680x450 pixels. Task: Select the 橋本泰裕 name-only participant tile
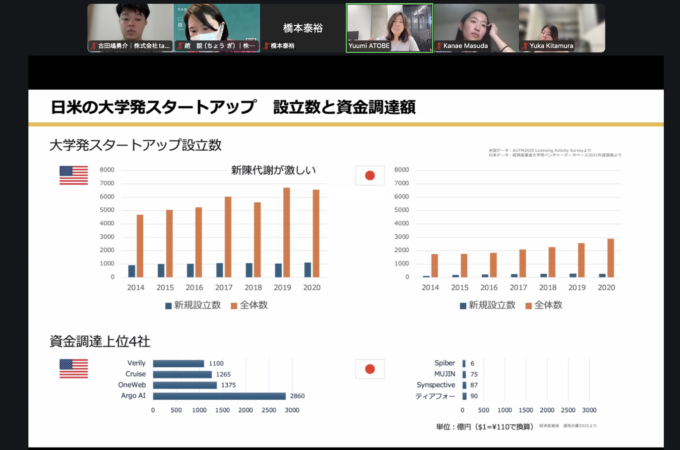[302, 27]
